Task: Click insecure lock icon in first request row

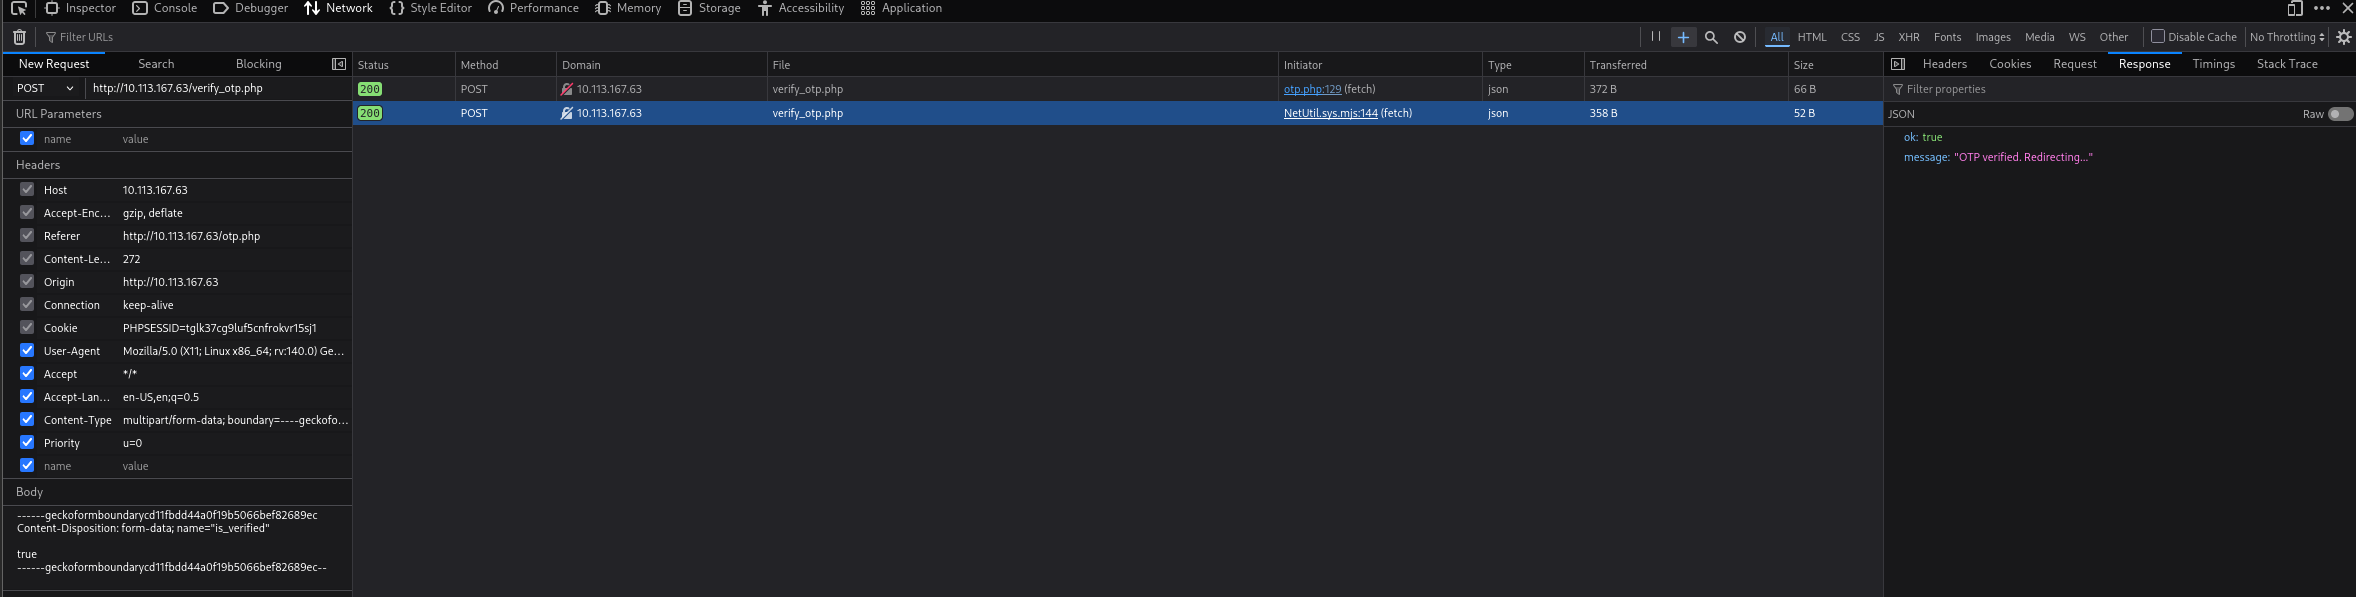Action: 567,89
